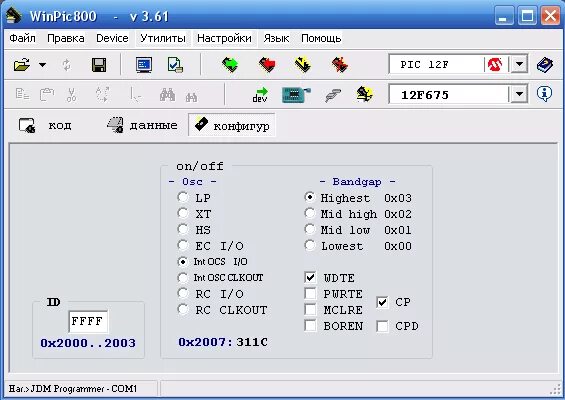The image size is (565, 400).
Task: Click the Microchip logo in family box
Action: click(x=495, y=65)
